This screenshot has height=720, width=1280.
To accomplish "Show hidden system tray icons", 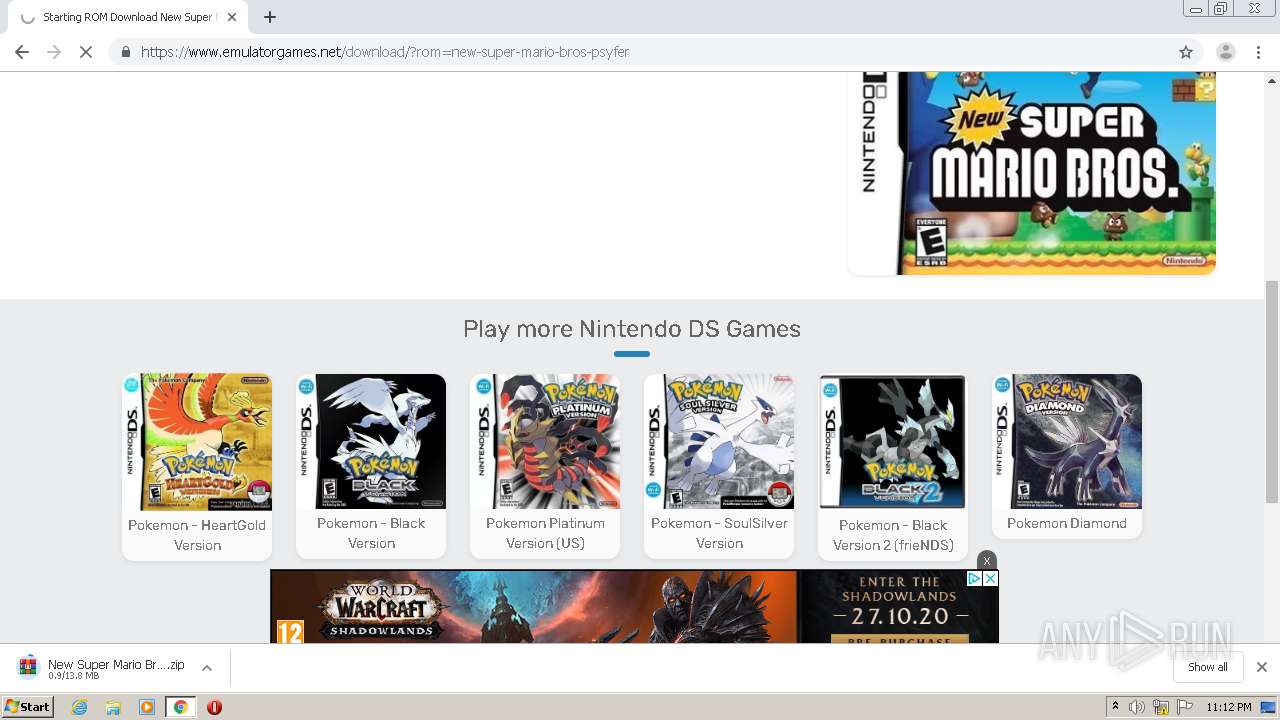I will pos(1115,707).
